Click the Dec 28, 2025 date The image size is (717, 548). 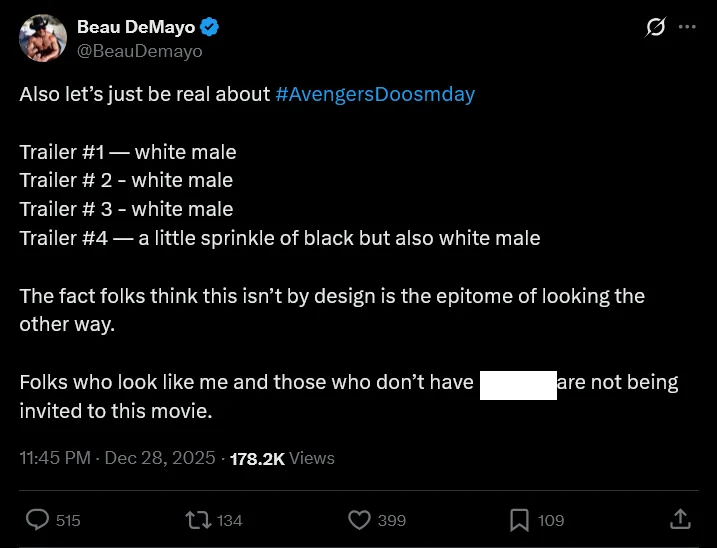(x=160, y=458)
